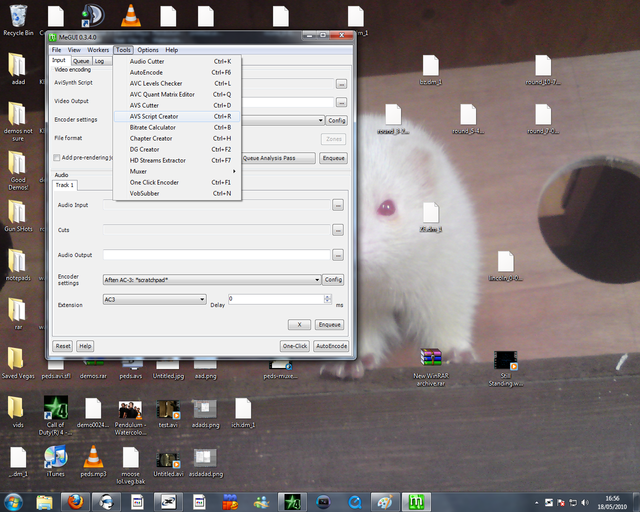
Task: Open the adad folder on desktop
Action: (18, 69)
